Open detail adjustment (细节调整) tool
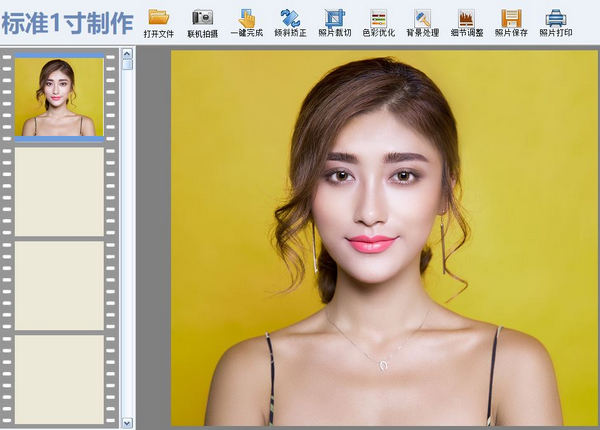This screenshot has height=430, width=600. click(466, 17)
